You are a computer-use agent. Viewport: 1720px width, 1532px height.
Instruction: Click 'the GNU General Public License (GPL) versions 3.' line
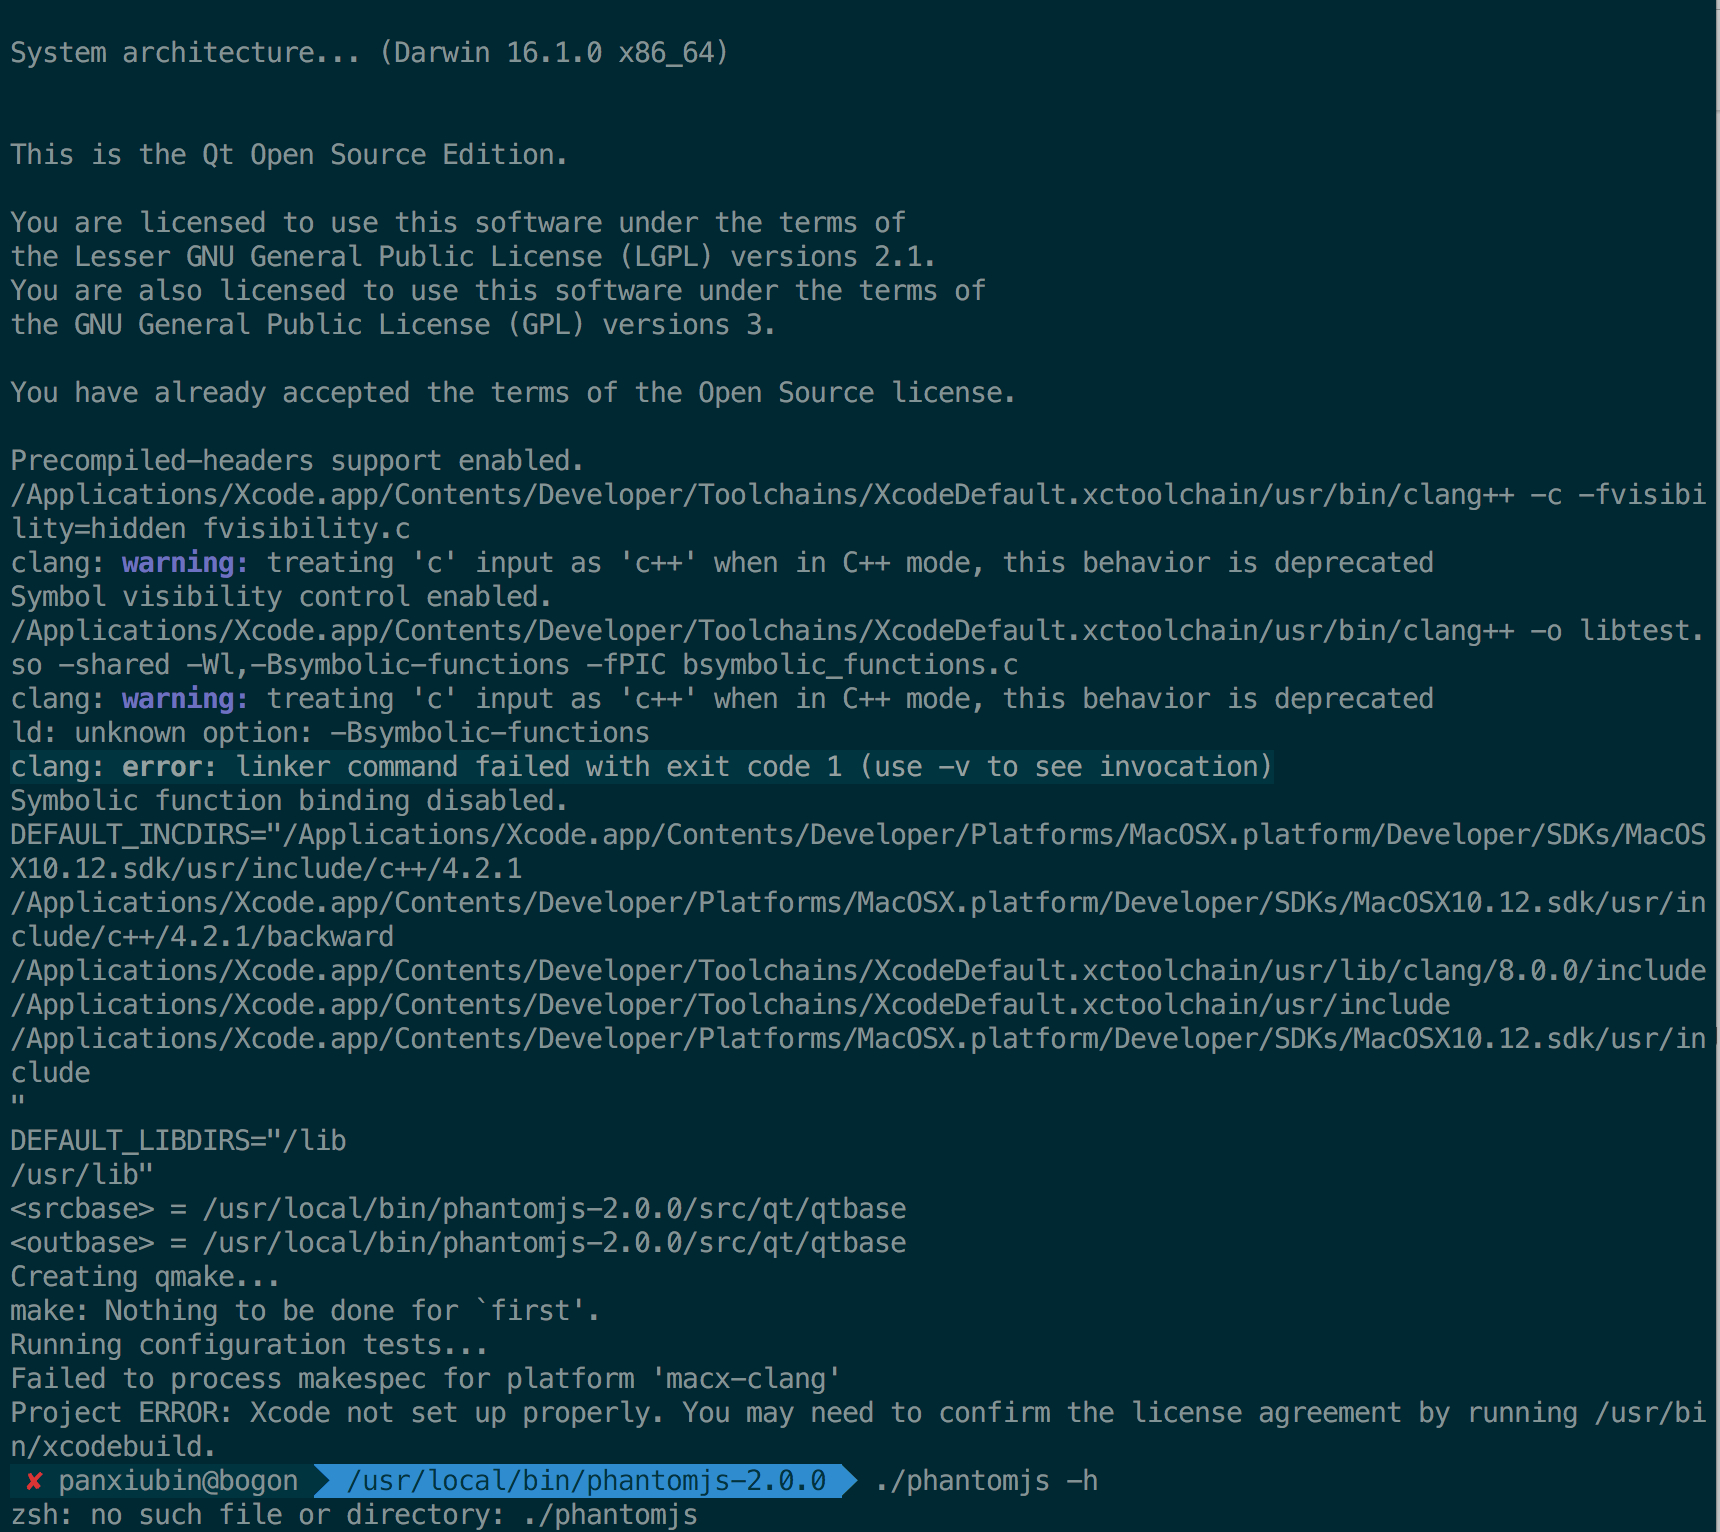(393, 325)
